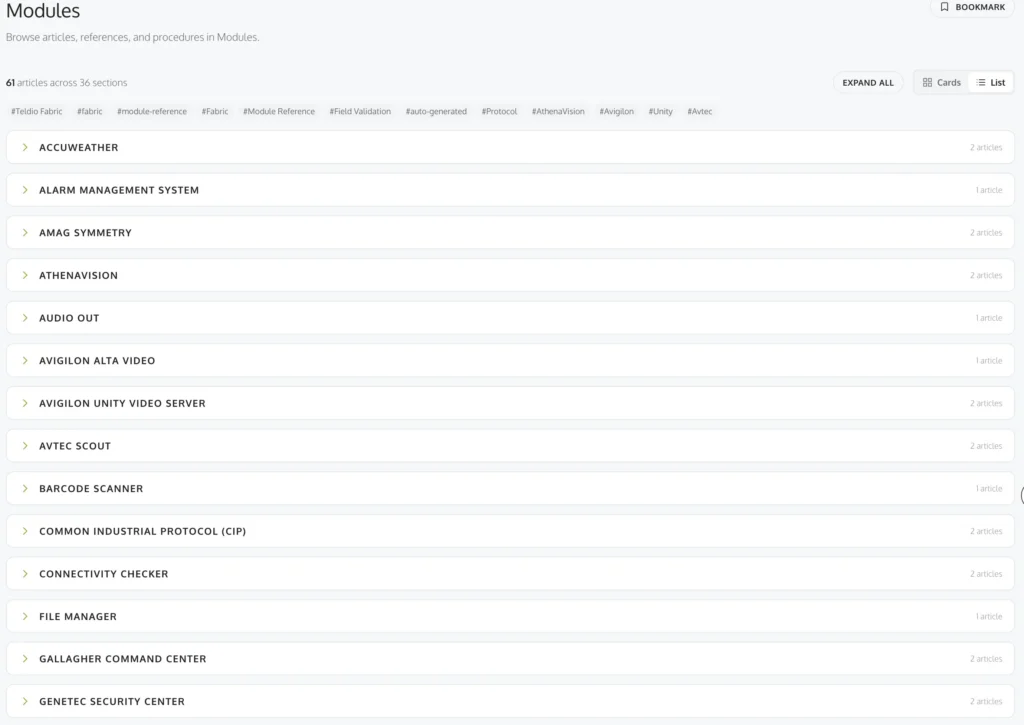Switch to List view

click(x=990, y=83)
